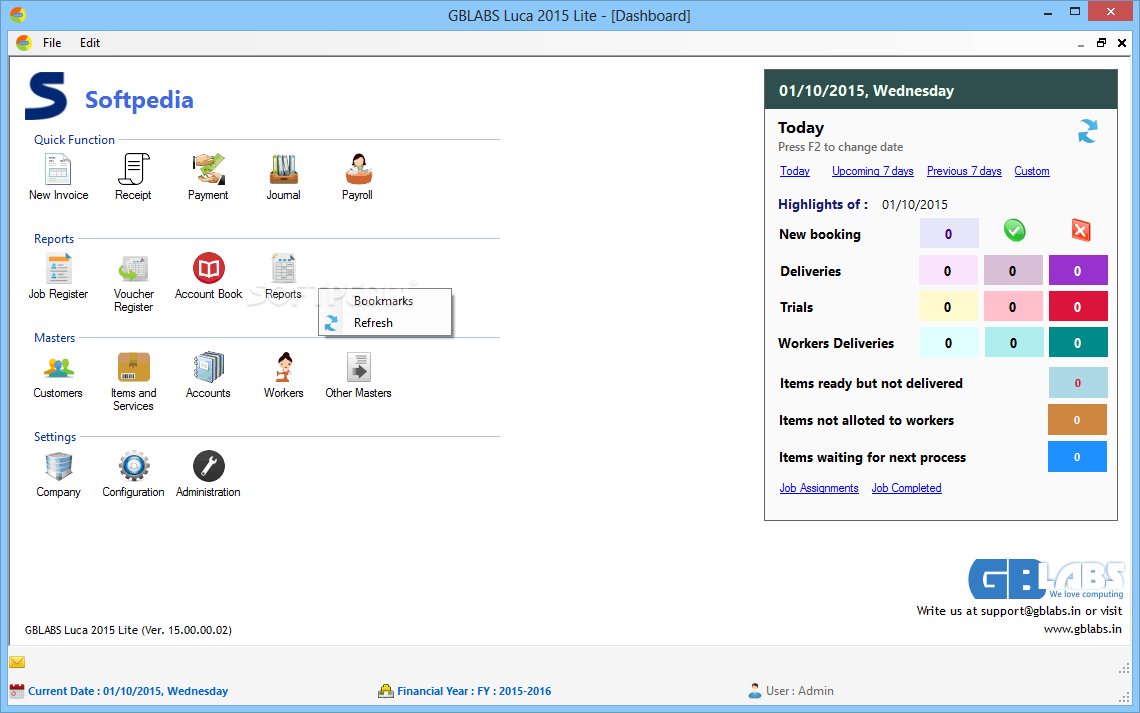This screenshot has height=713, width=1140.
Task: Open the Job Completed link
Action: (x=907, y=488)
